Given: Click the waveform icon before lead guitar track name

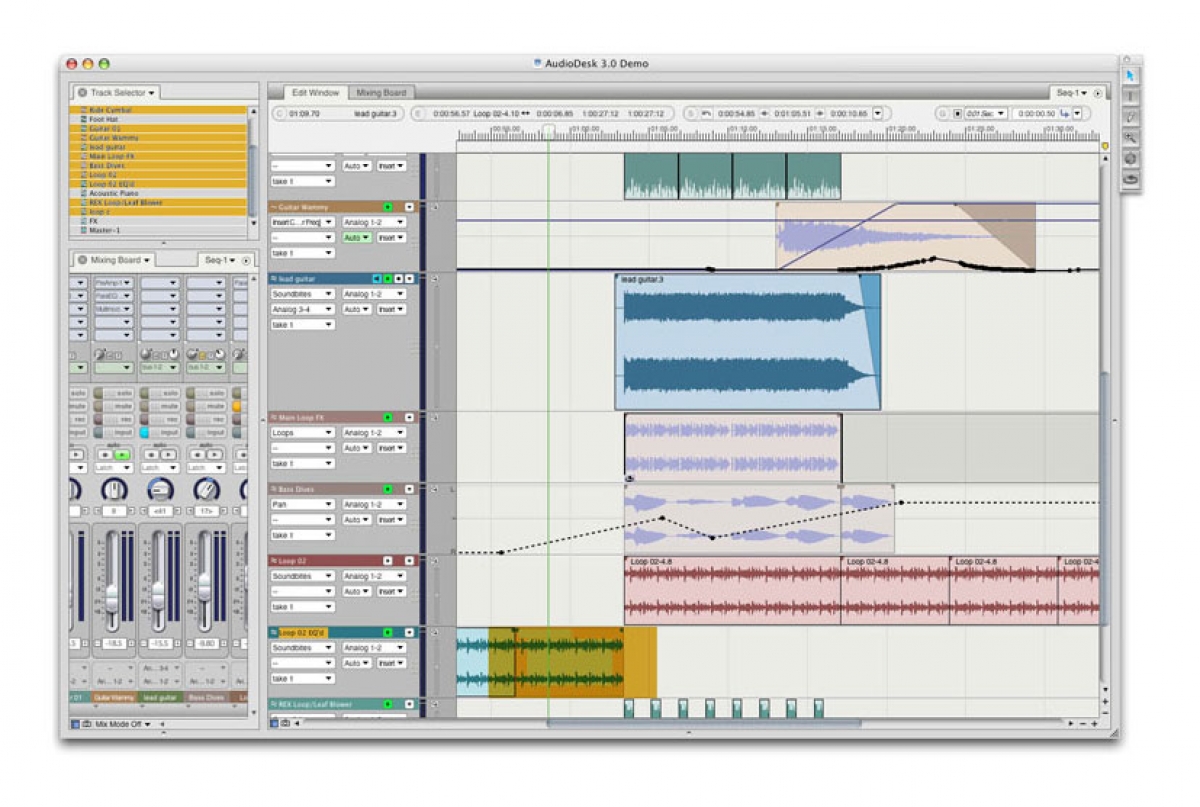Looking at the screenshot, I should [x=274, y=279].
